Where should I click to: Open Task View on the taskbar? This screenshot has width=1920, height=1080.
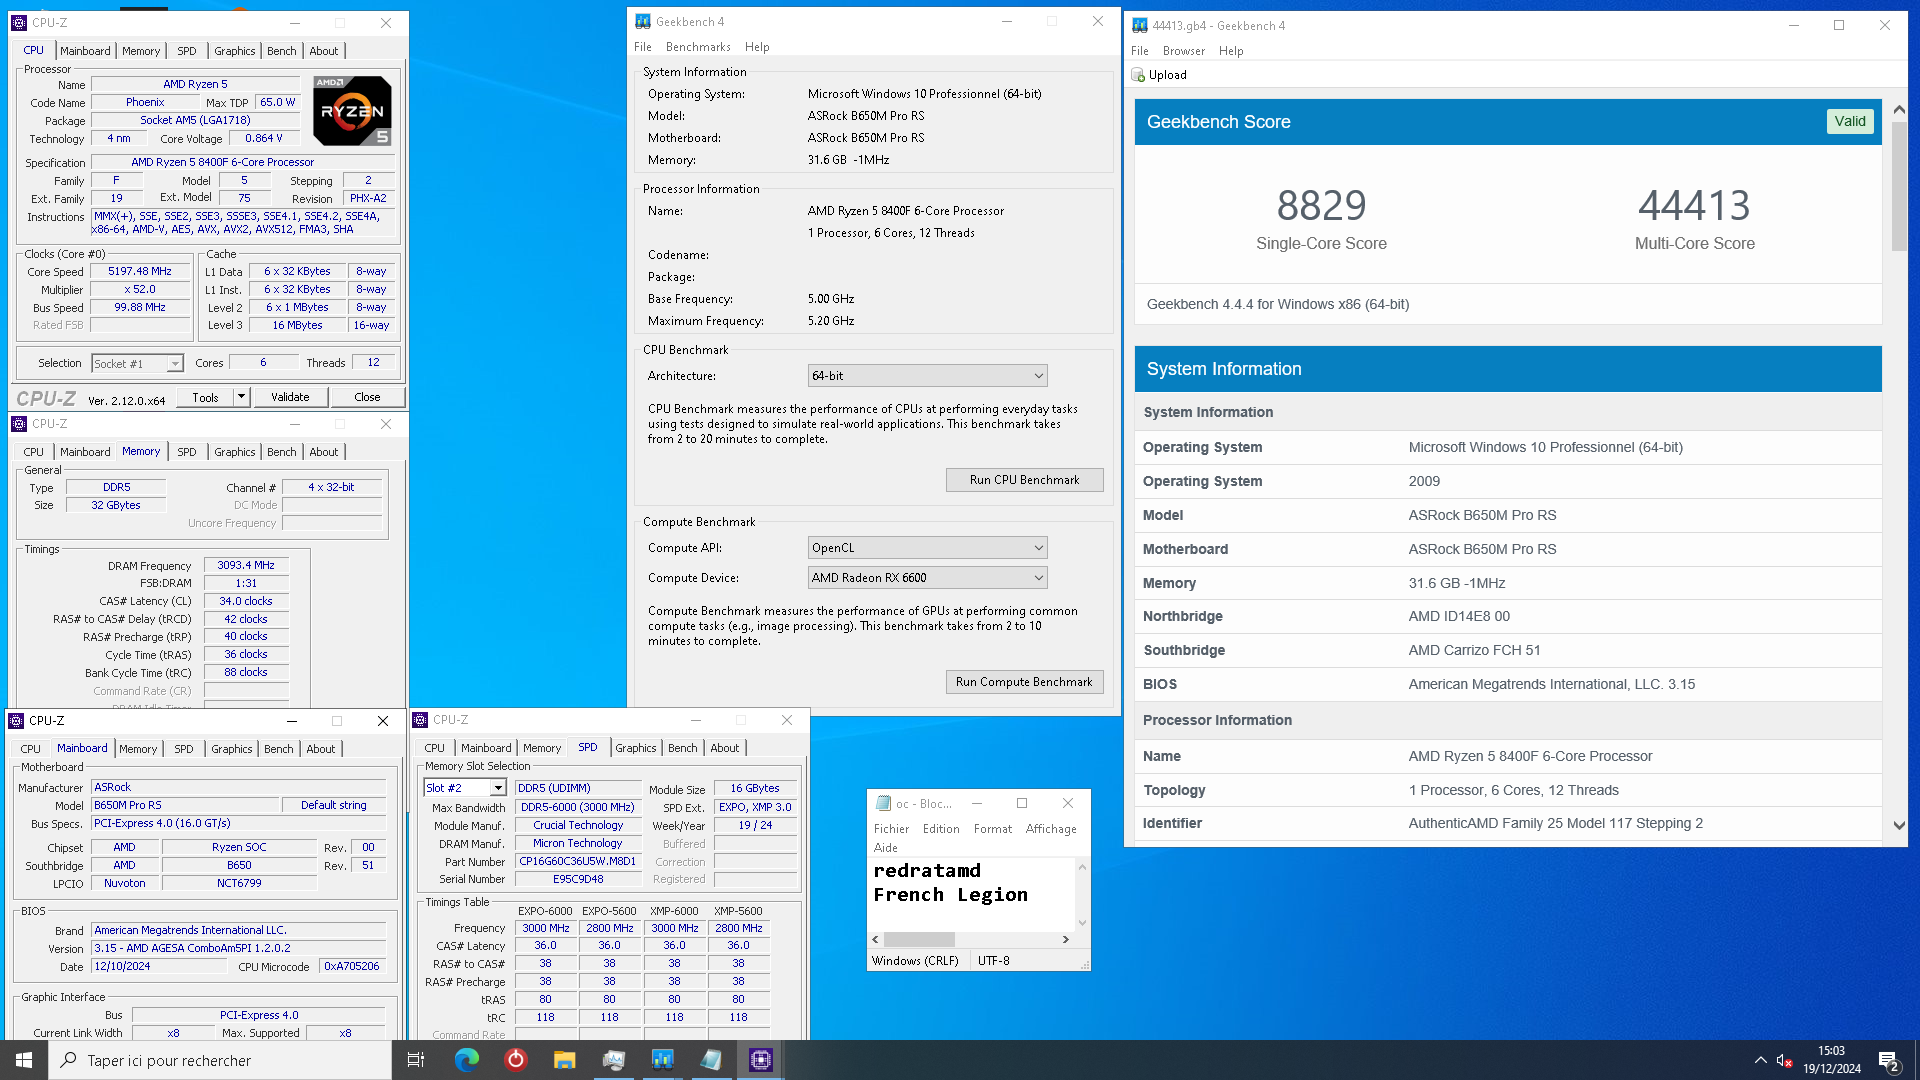[x=416, y=1060]
